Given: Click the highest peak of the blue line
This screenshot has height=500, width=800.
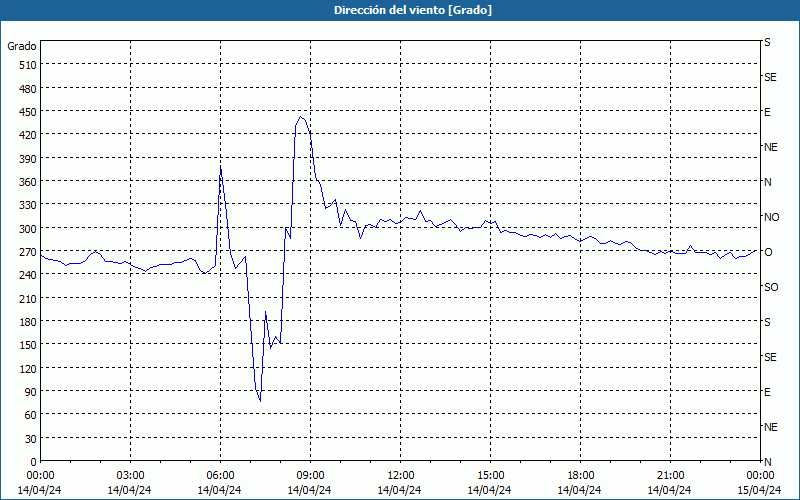Looking at the screenshot, I should click(301, 117).
